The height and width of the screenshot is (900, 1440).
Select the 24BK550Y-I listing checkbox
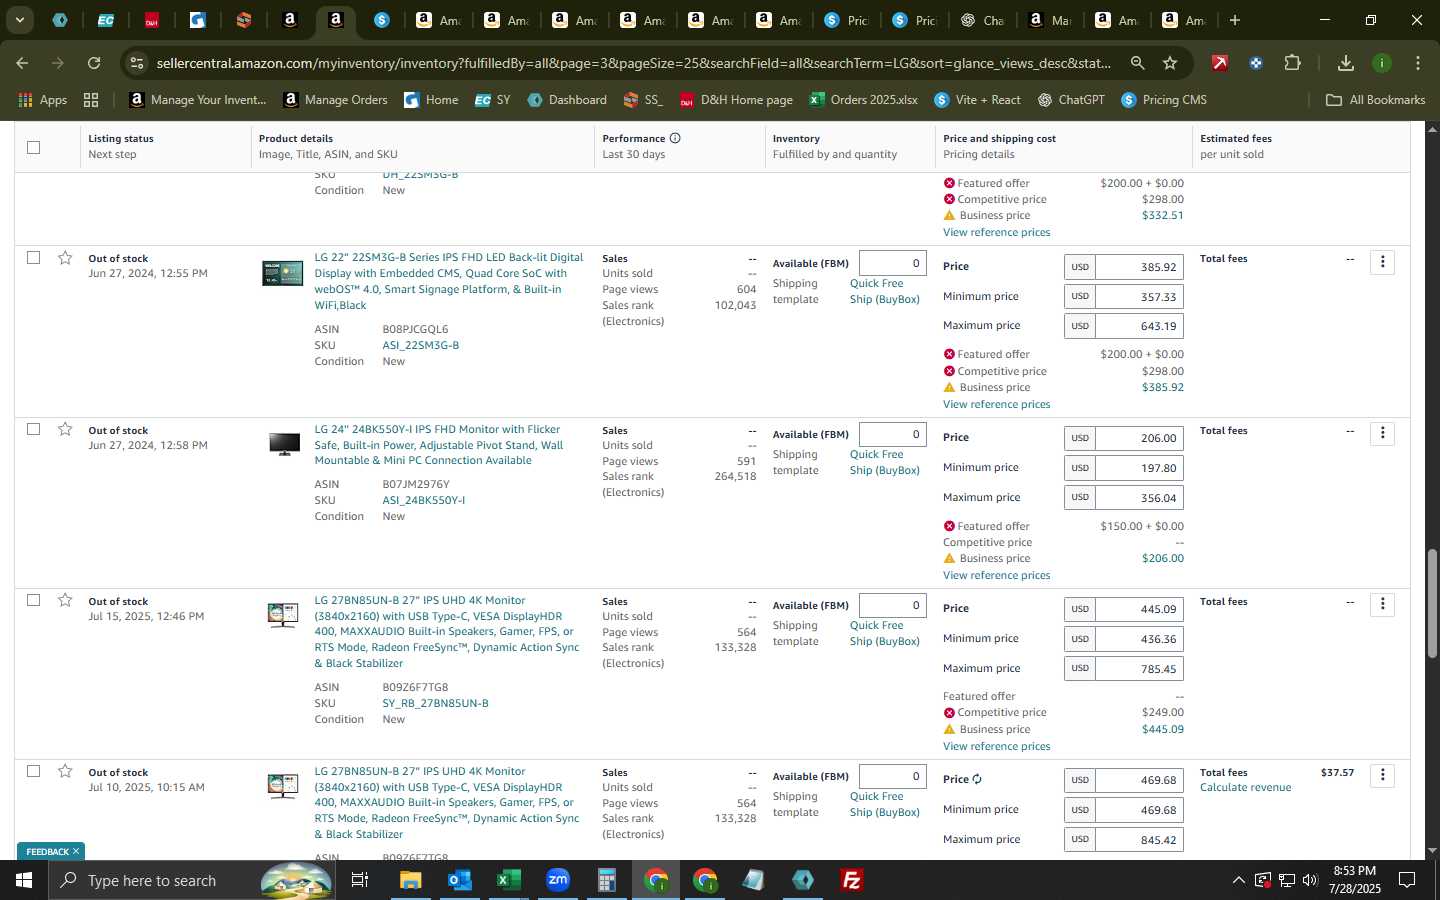pyautogui.click(x=33, y=428)
